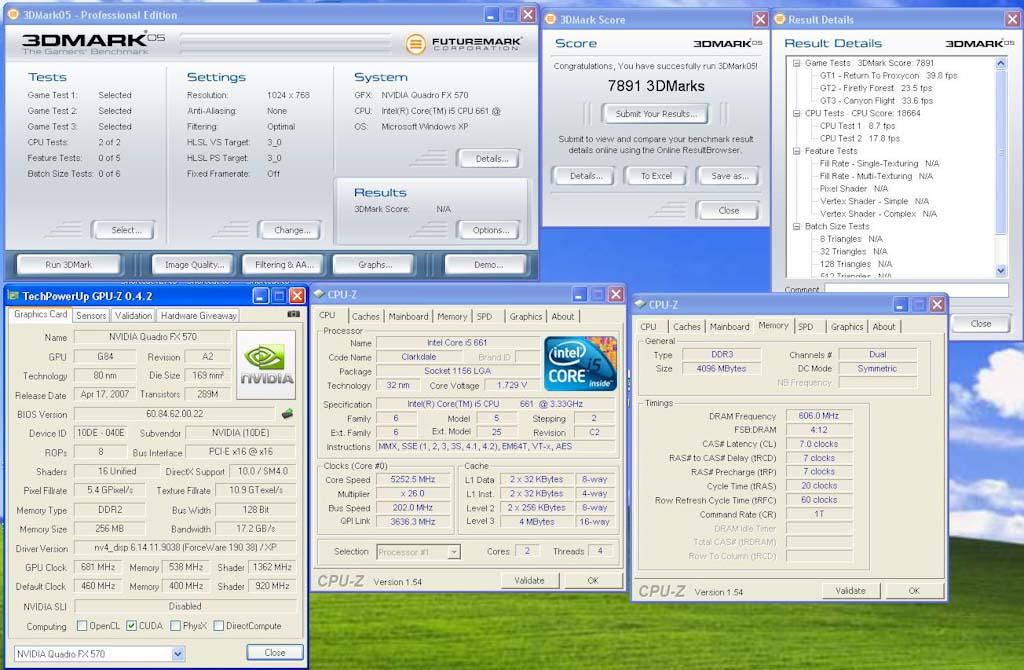
Task: Click the Result Details scrollbar up arrow
Action: (1000, 63)
